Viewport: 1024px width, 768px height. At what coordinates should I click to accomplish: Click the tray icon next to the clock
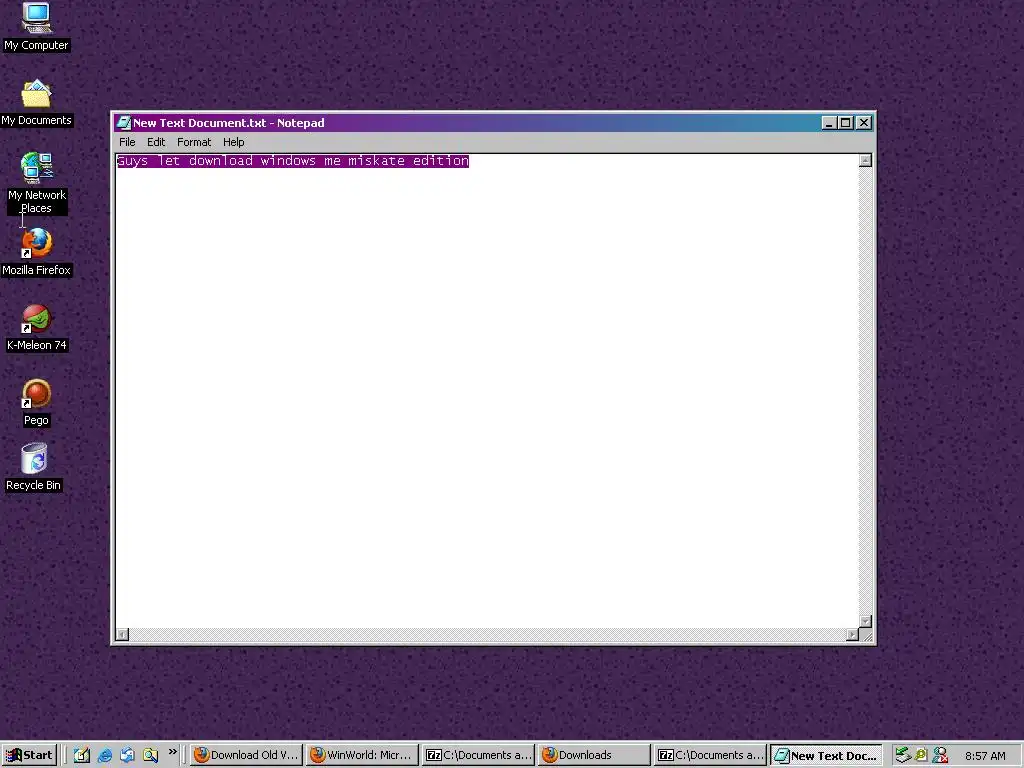click(x=940, y=755)
